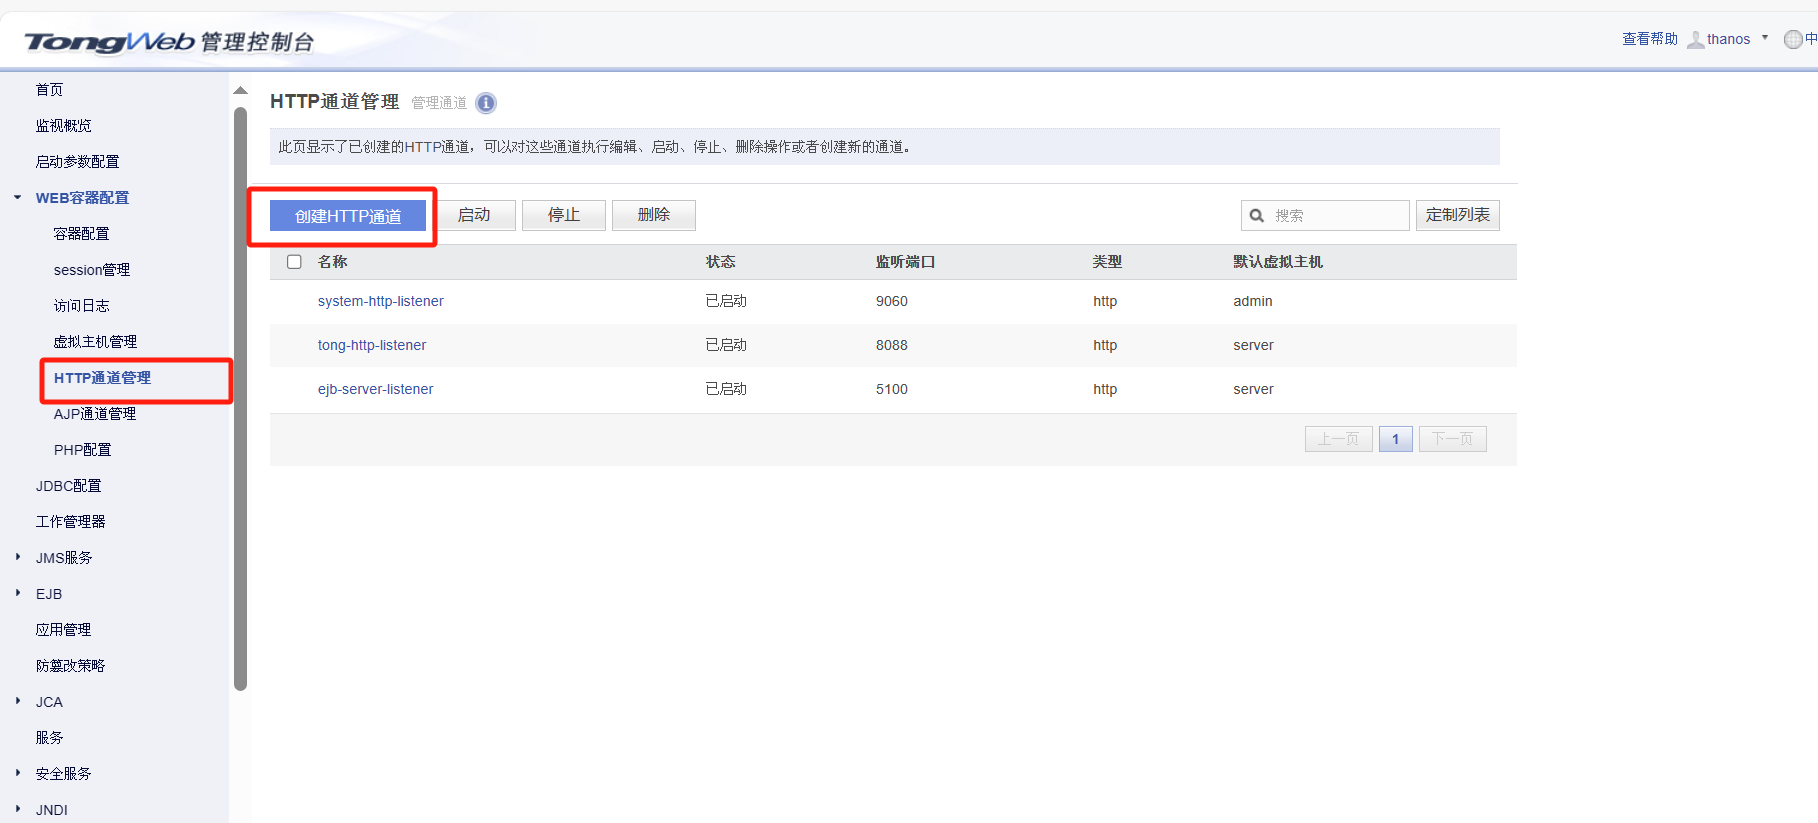Open the ejb-server-listener link
Image resolution: width=1818 pixels, height=823 pixels.
[x=376, y=389]
